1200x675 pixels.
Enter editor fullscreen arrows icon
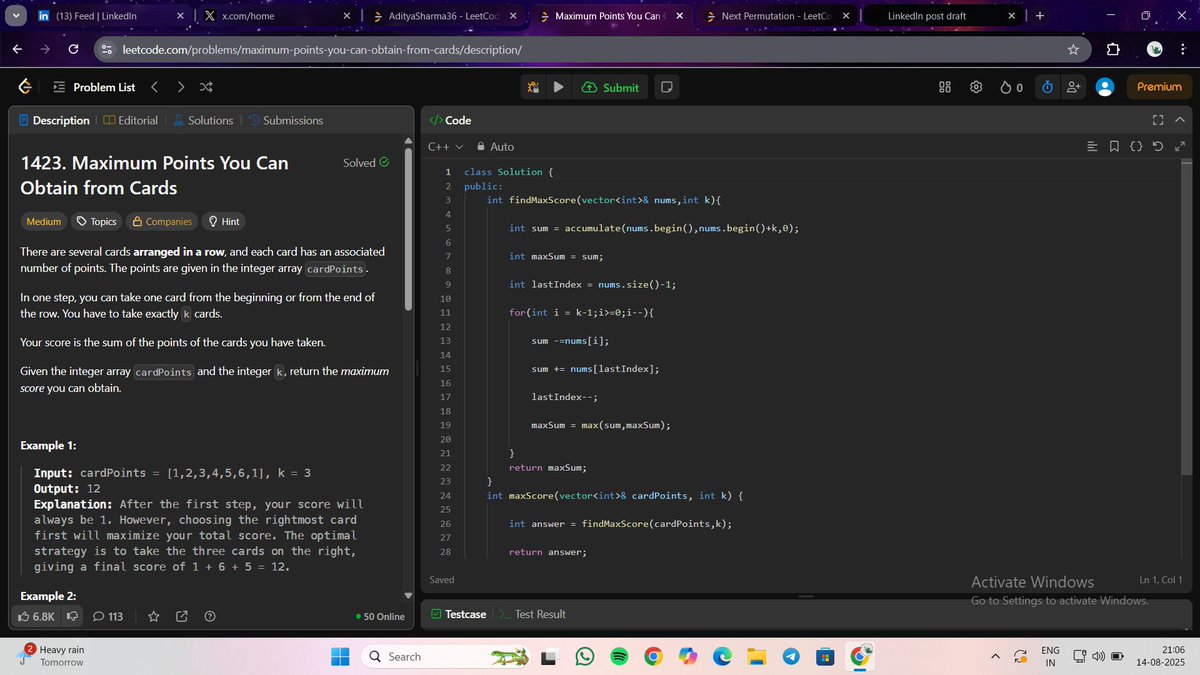pyautogui.click(x=1179, y=147)
